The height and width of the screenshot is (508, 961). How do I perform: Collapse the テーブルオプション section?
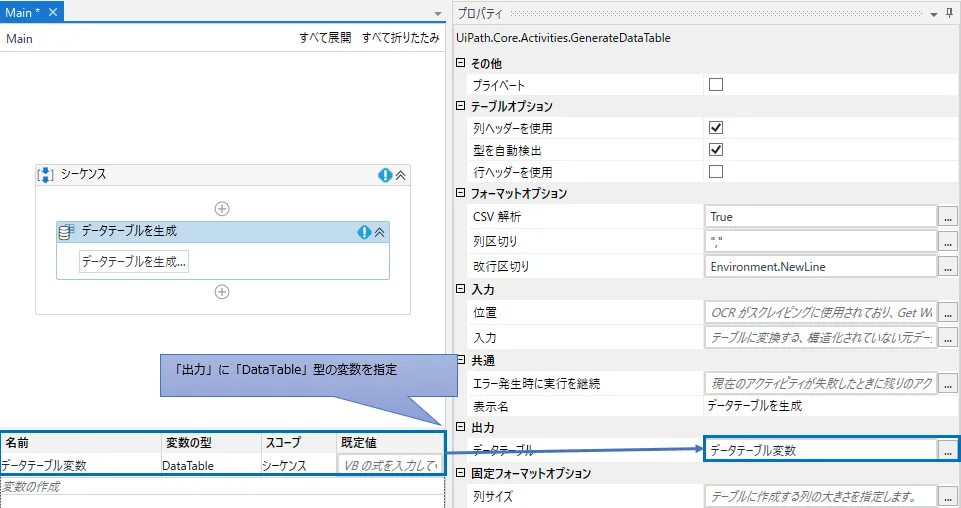(x=461, y=105)
